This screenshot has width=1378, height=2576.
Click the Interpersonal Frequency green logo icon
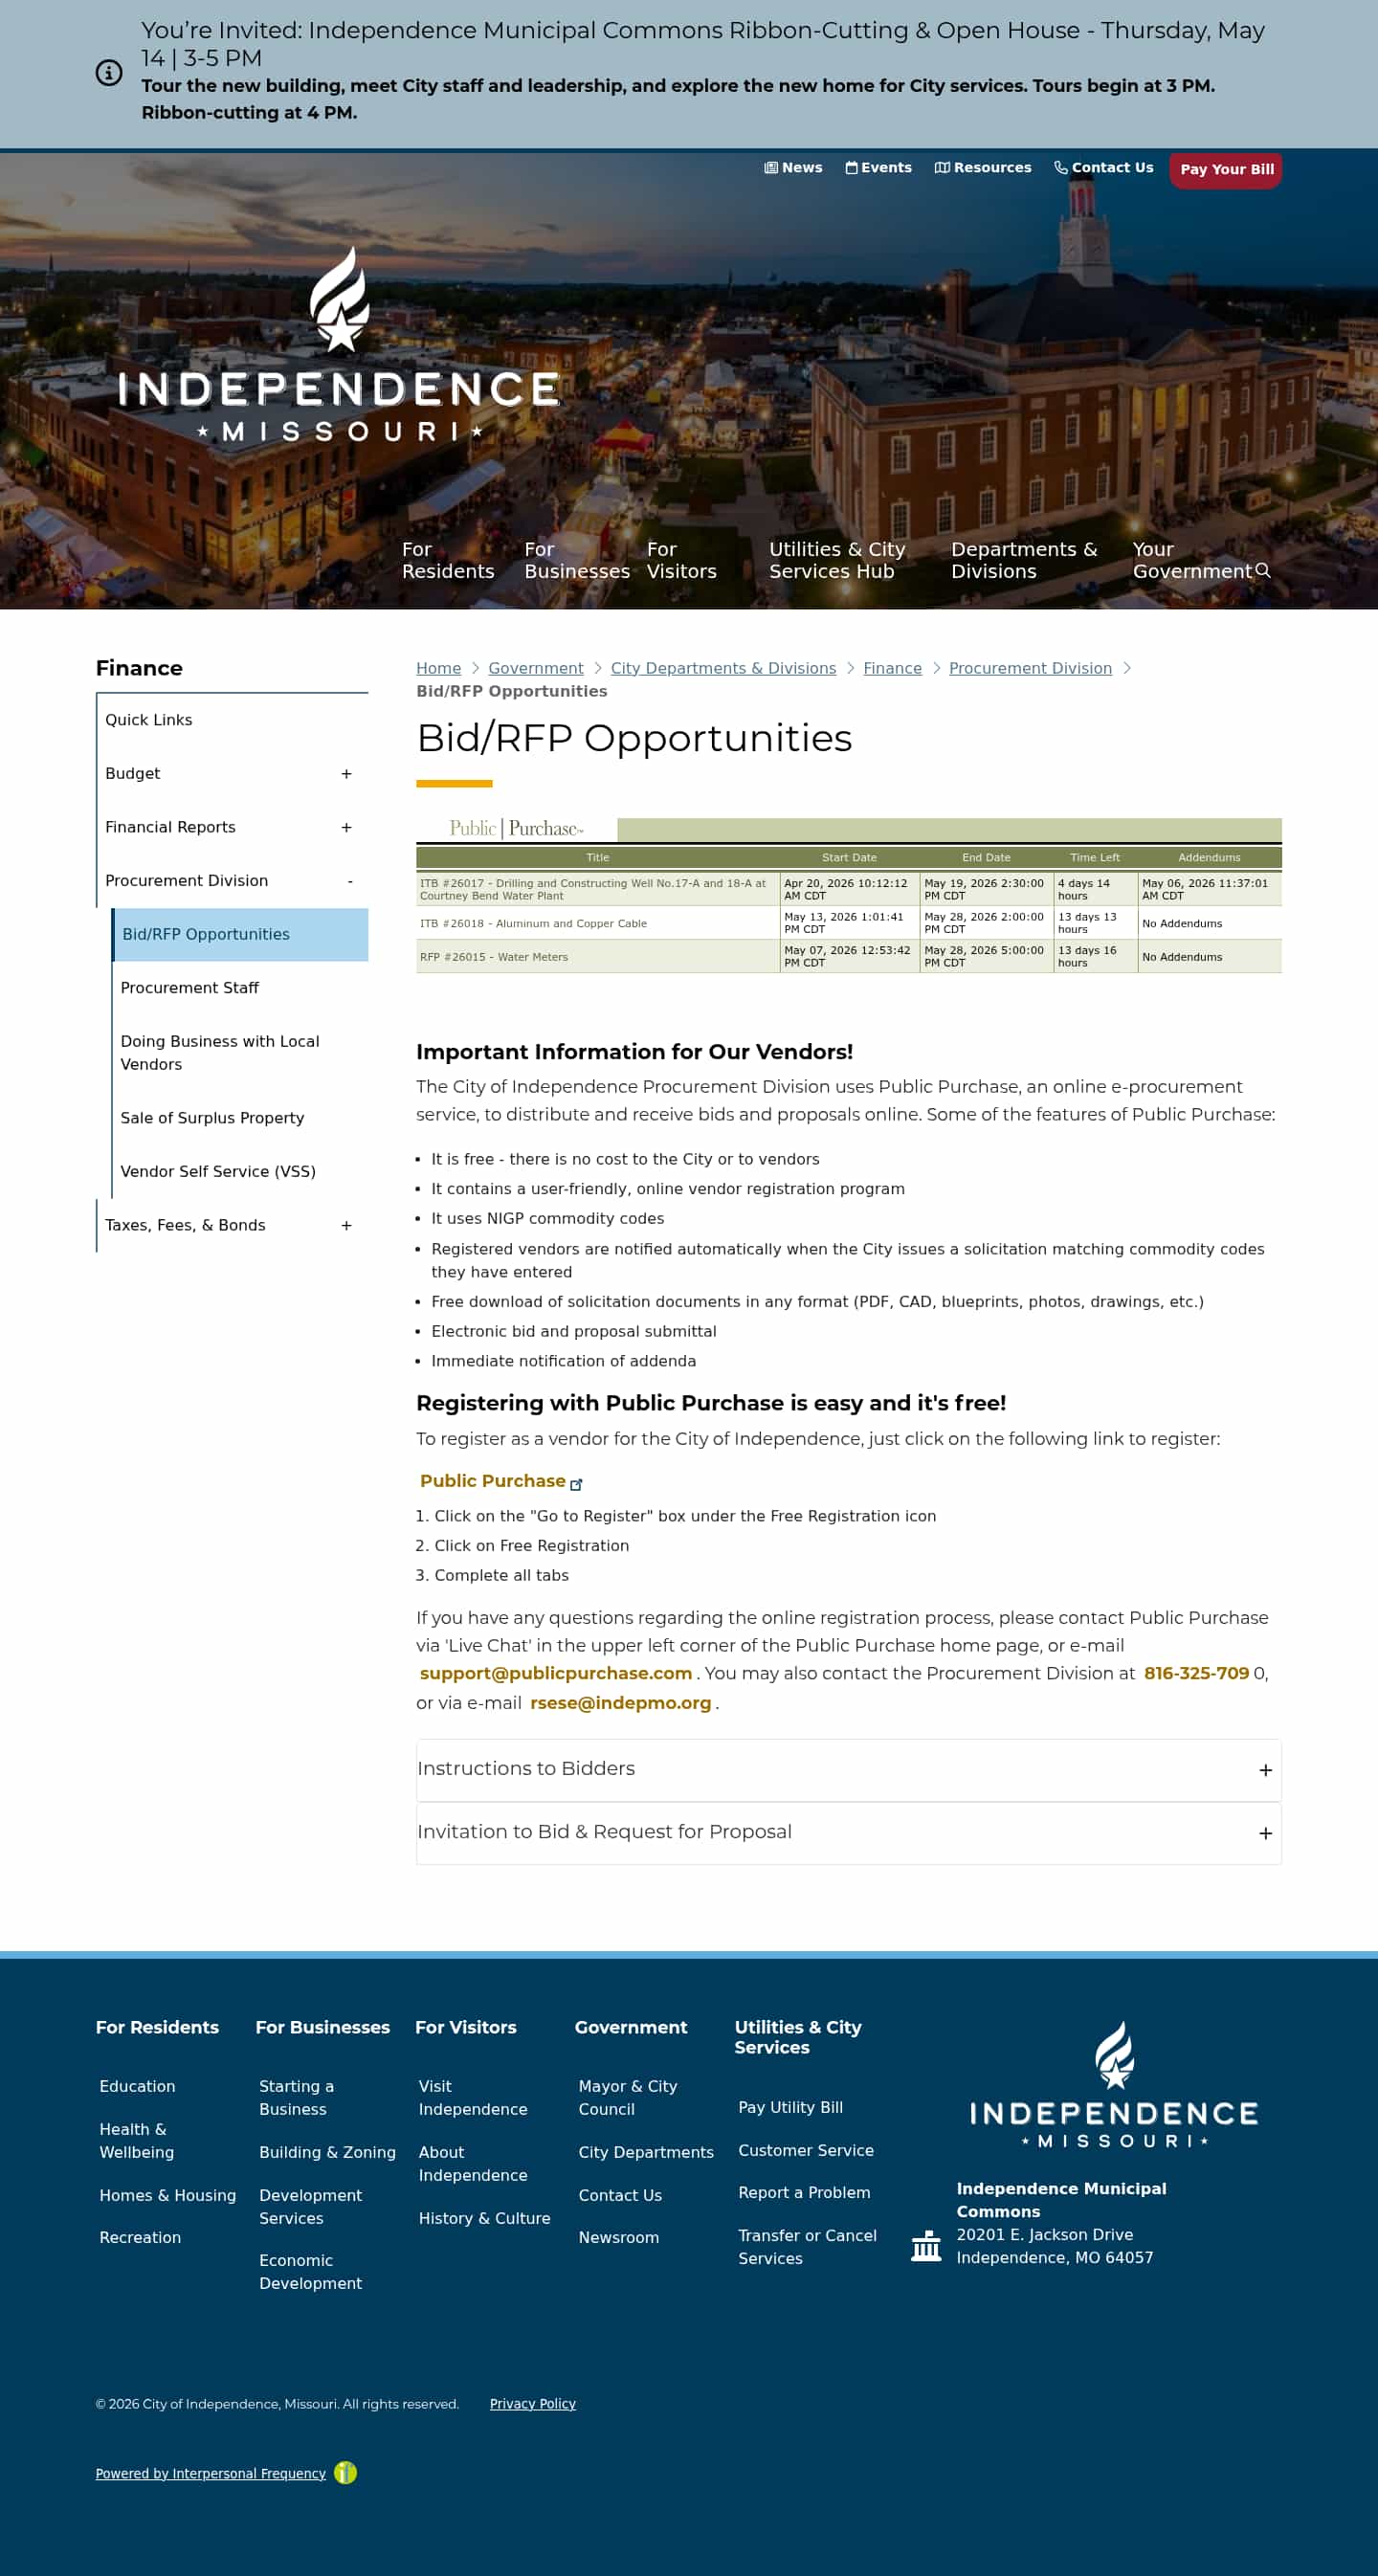click(x=345, y=2473)
